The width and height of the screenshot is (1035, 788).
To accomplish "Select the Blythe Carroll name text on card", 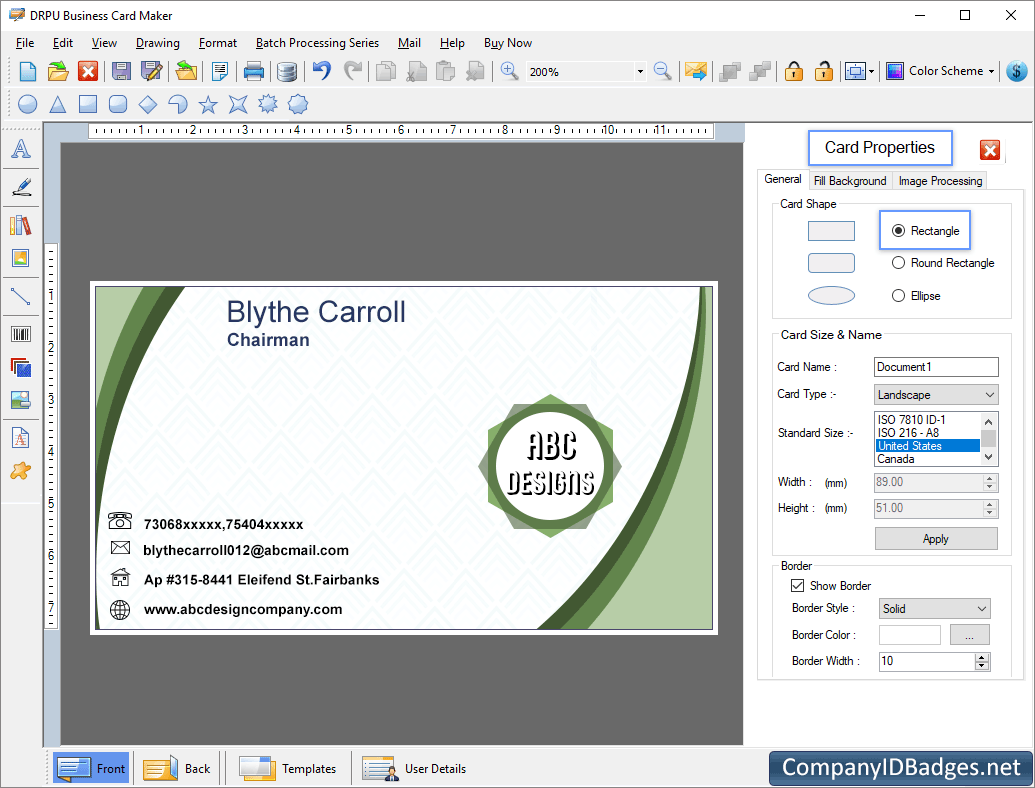I will pos(316,312).
